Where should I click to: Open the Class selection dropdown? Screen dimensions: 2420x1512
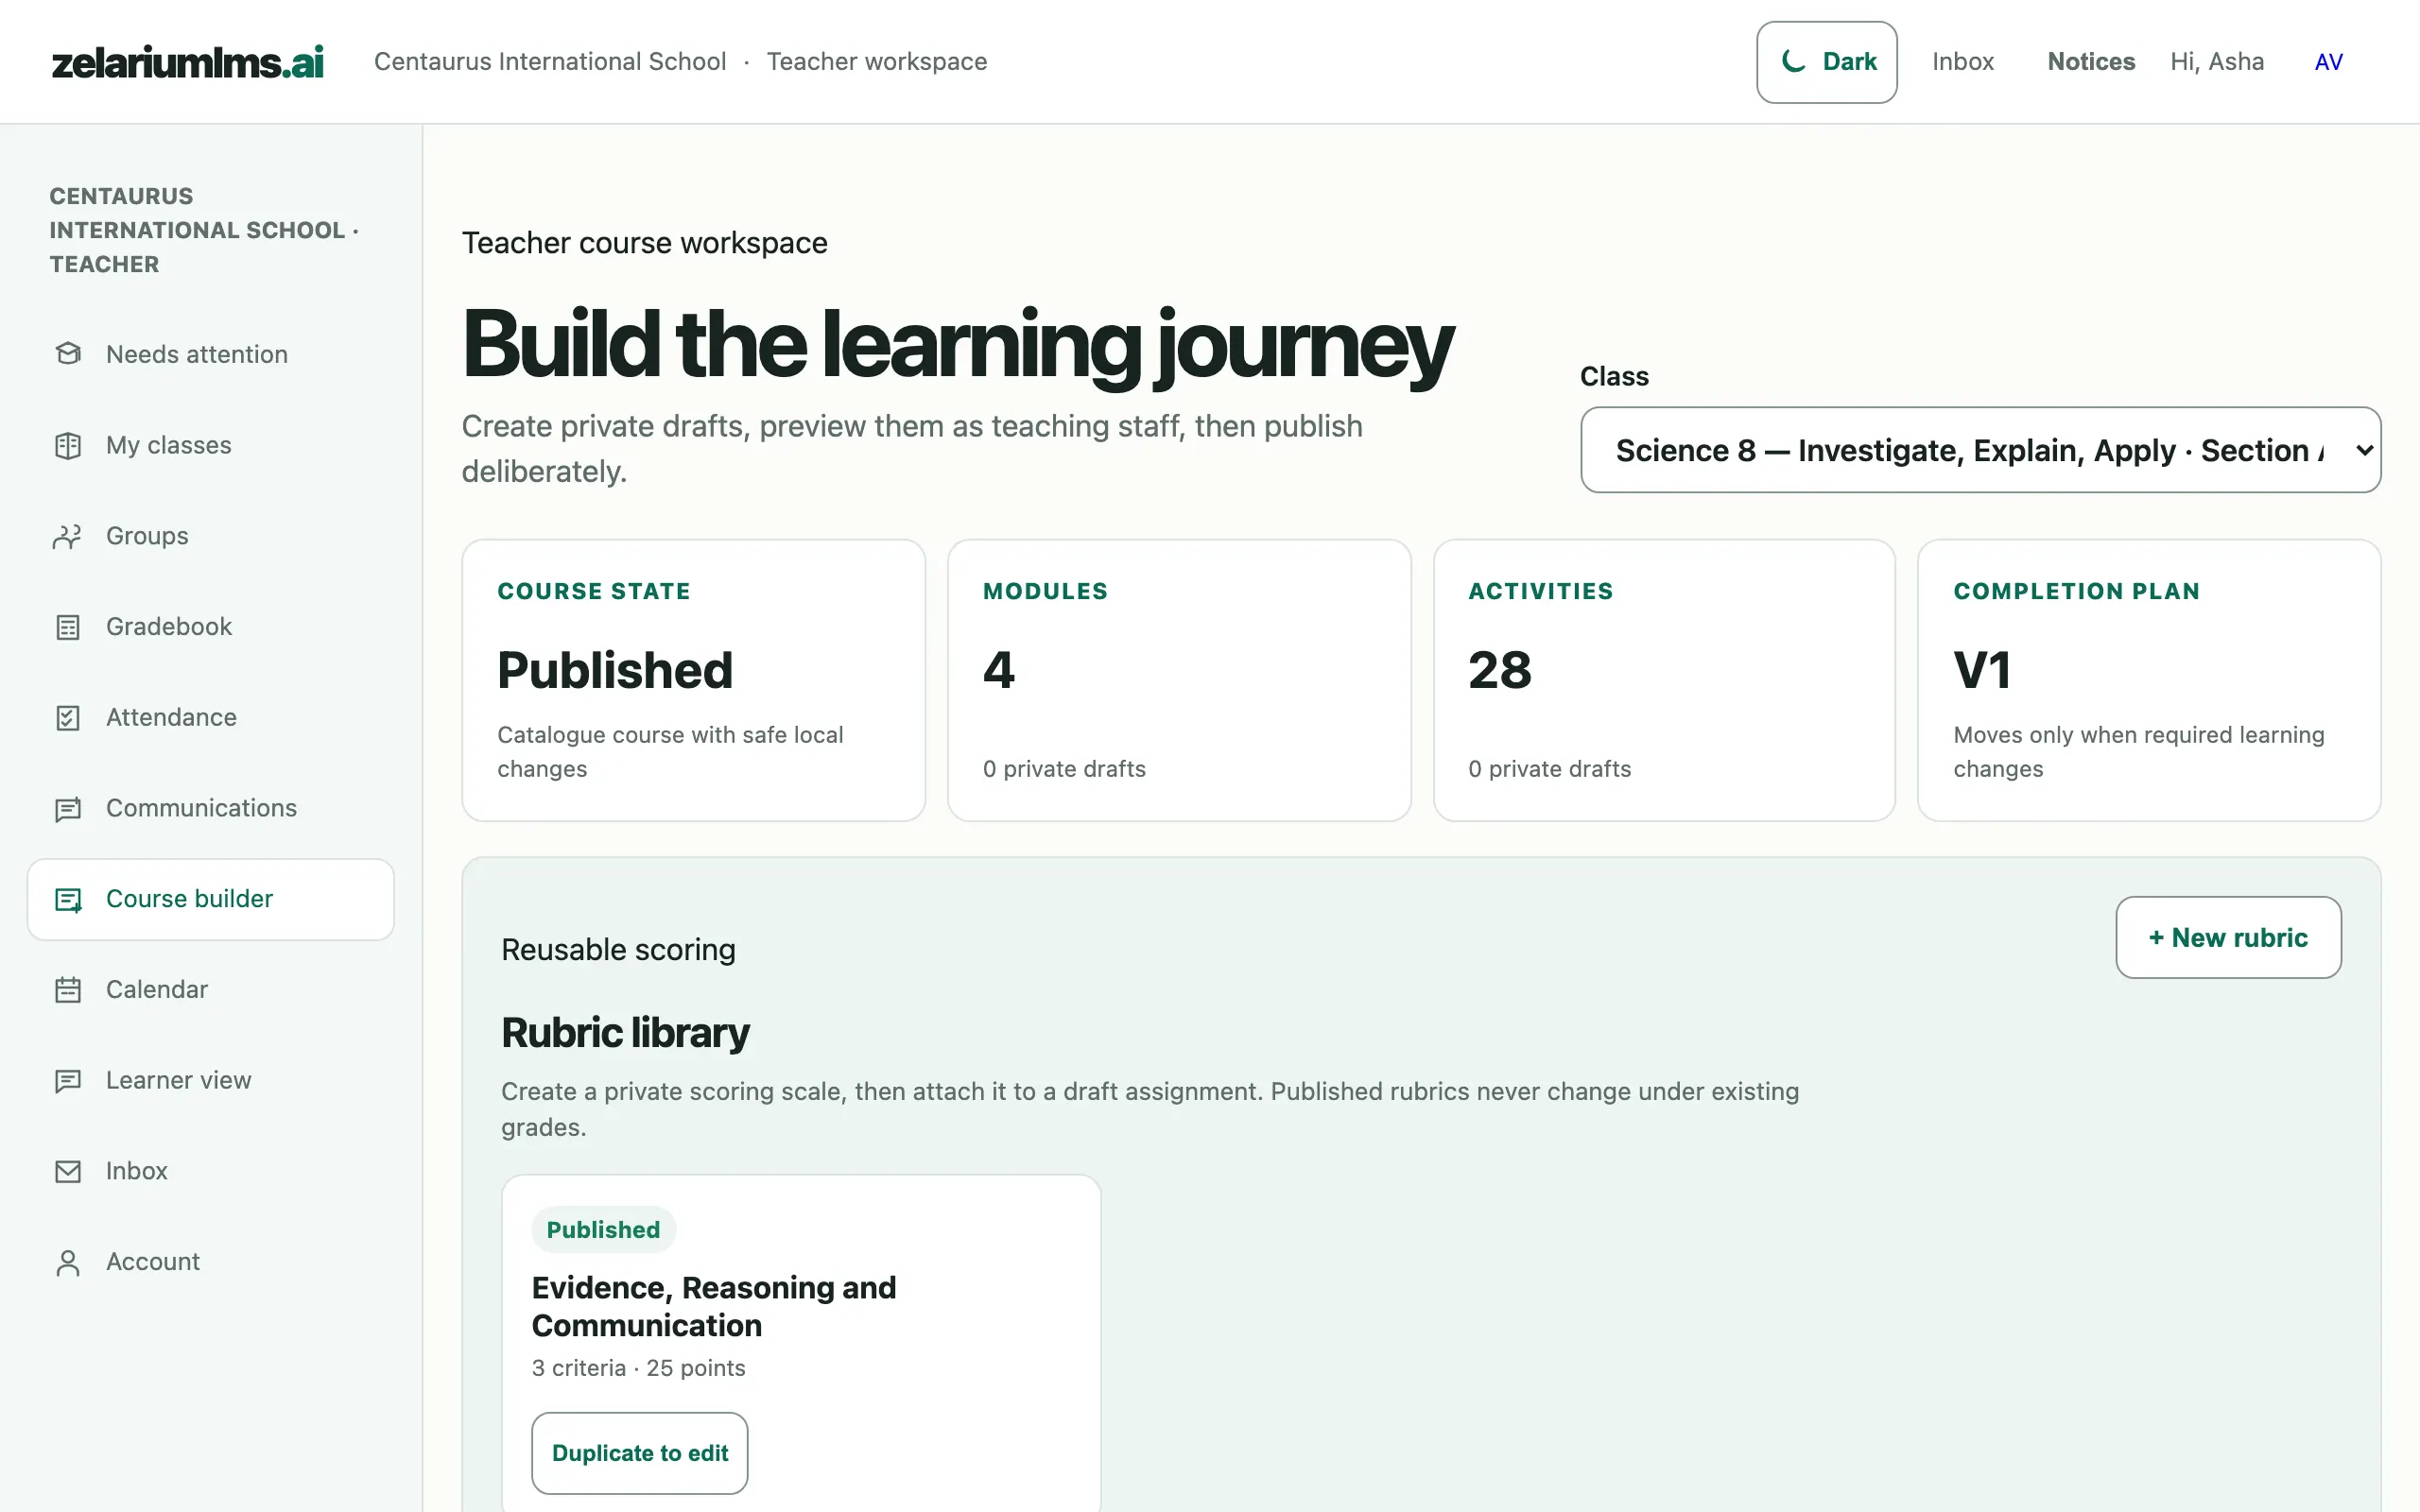click(x=1980, y=450)
